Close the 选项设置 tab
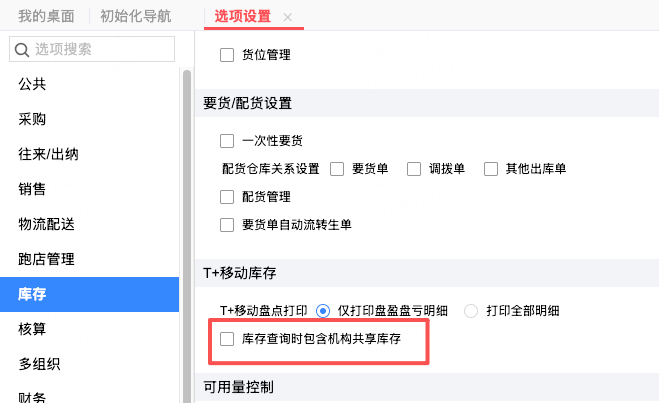 click(288, 17)
